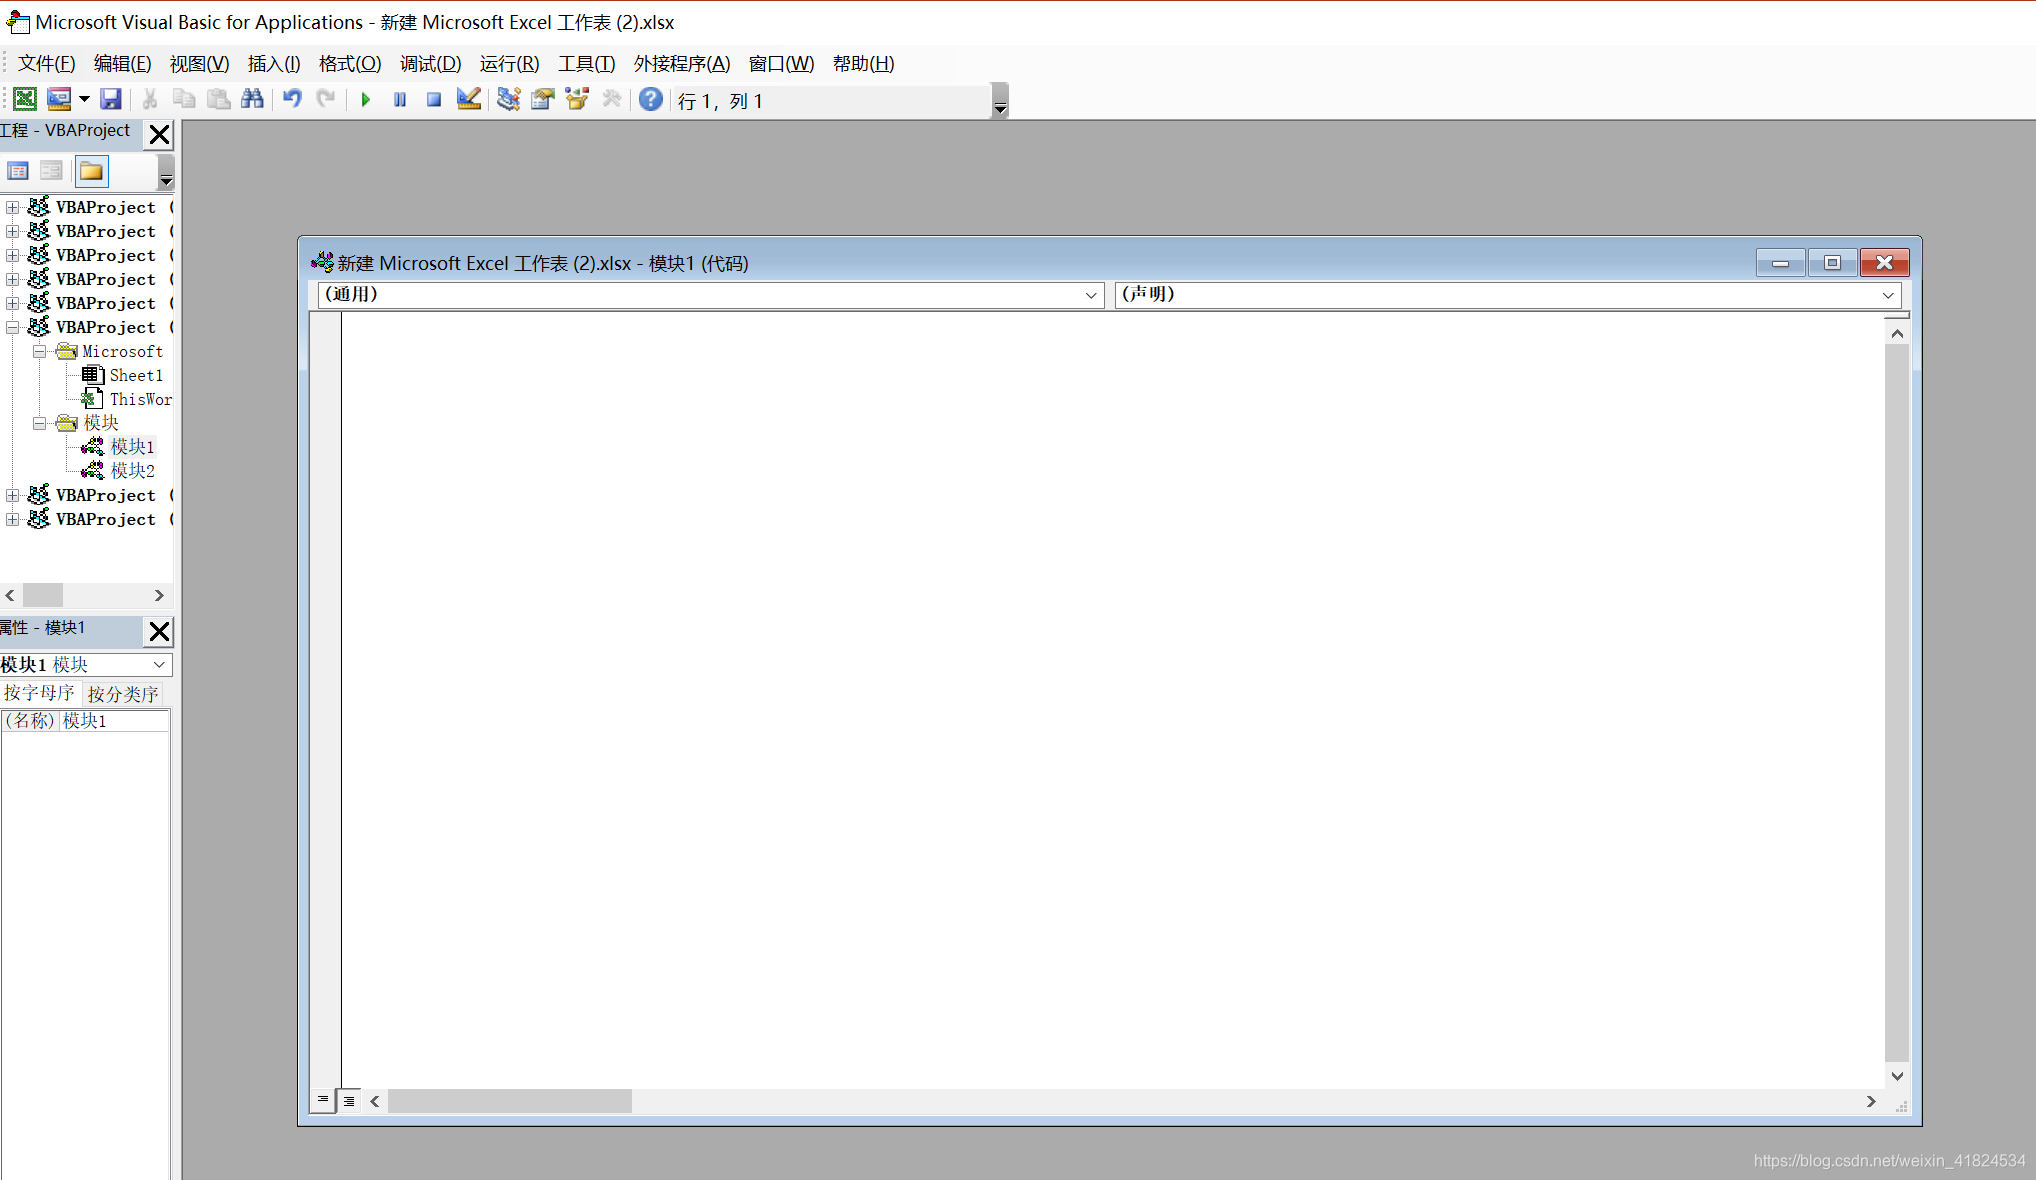The image size is (2036, 1180).
Task: Collapse the 模块 folder node
Action: [x=39, y=423]
